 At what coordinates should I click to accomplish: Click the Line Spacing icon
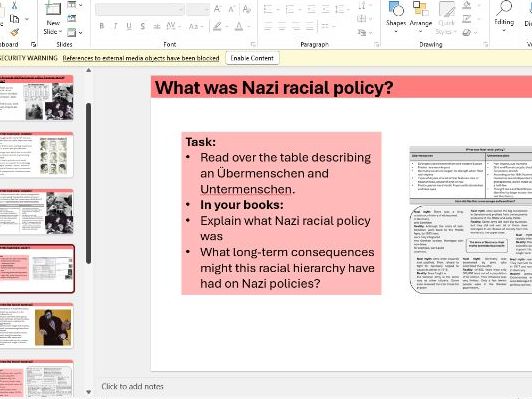pos(340,9)
